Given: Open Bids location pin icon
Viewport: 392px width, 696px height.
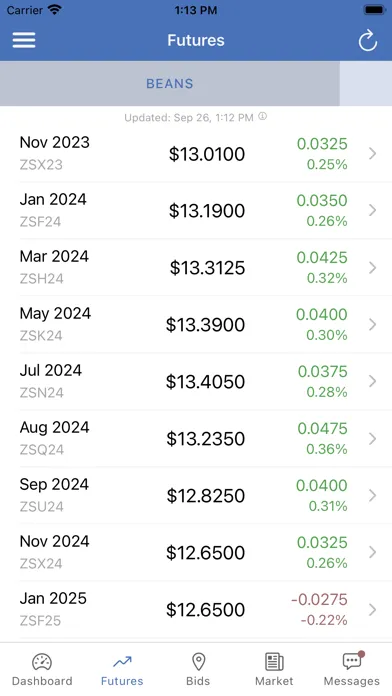Looking at the screenshot, I should (198, 662).
